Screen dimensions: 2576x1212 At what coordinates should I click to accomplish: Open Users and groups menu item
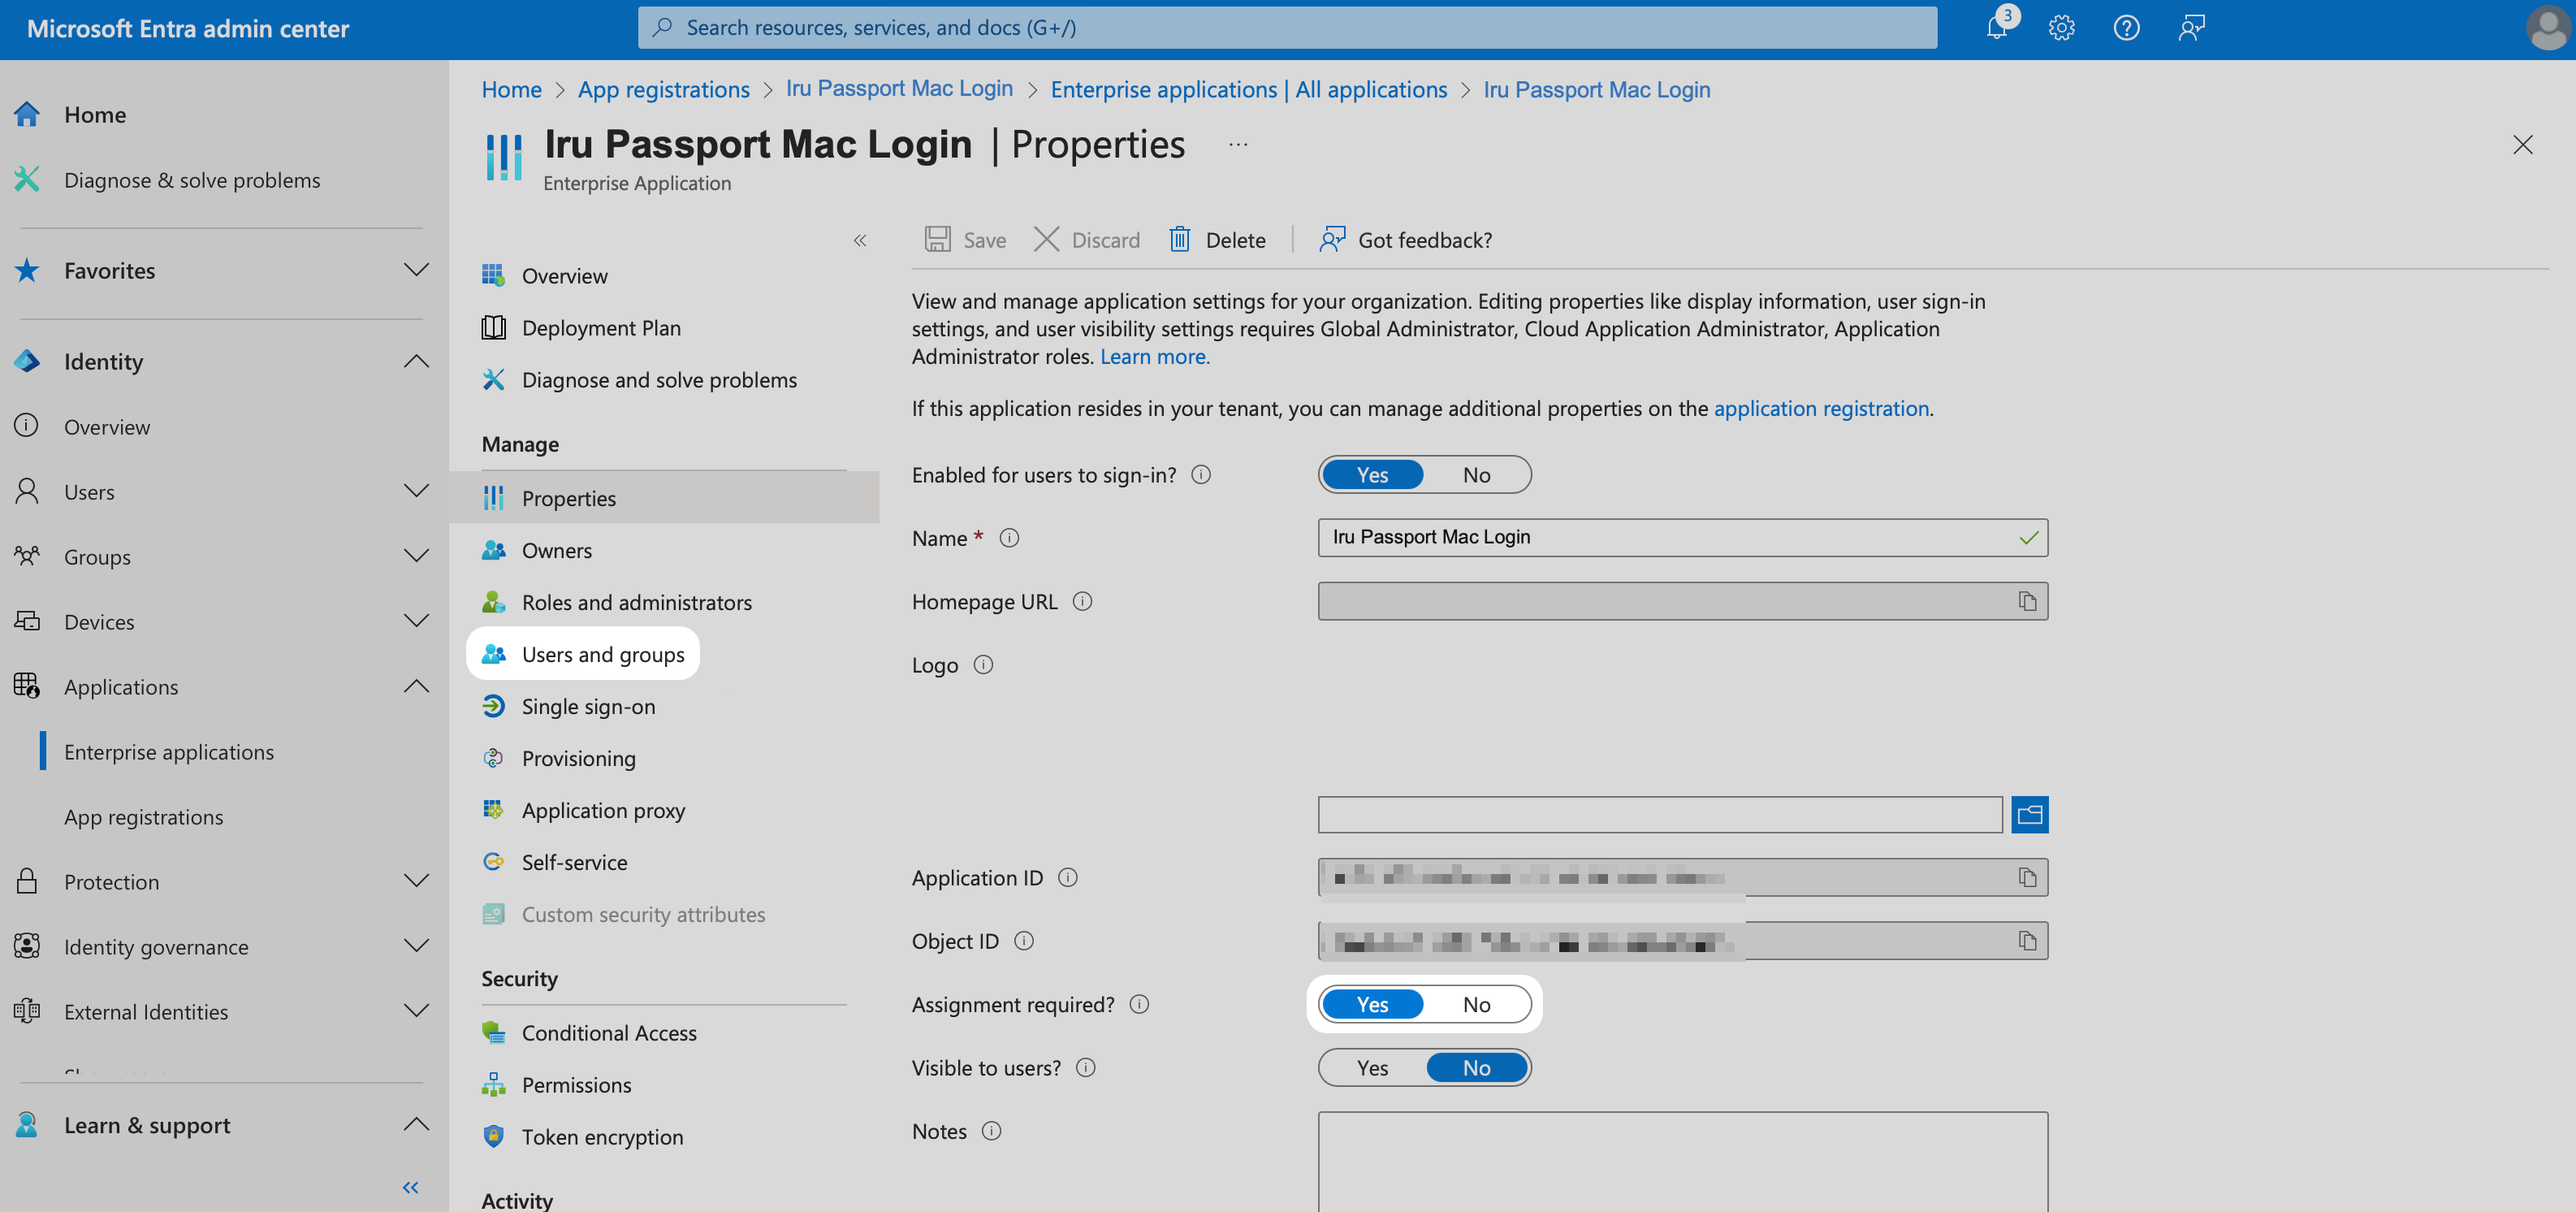[x=583, y=654]
